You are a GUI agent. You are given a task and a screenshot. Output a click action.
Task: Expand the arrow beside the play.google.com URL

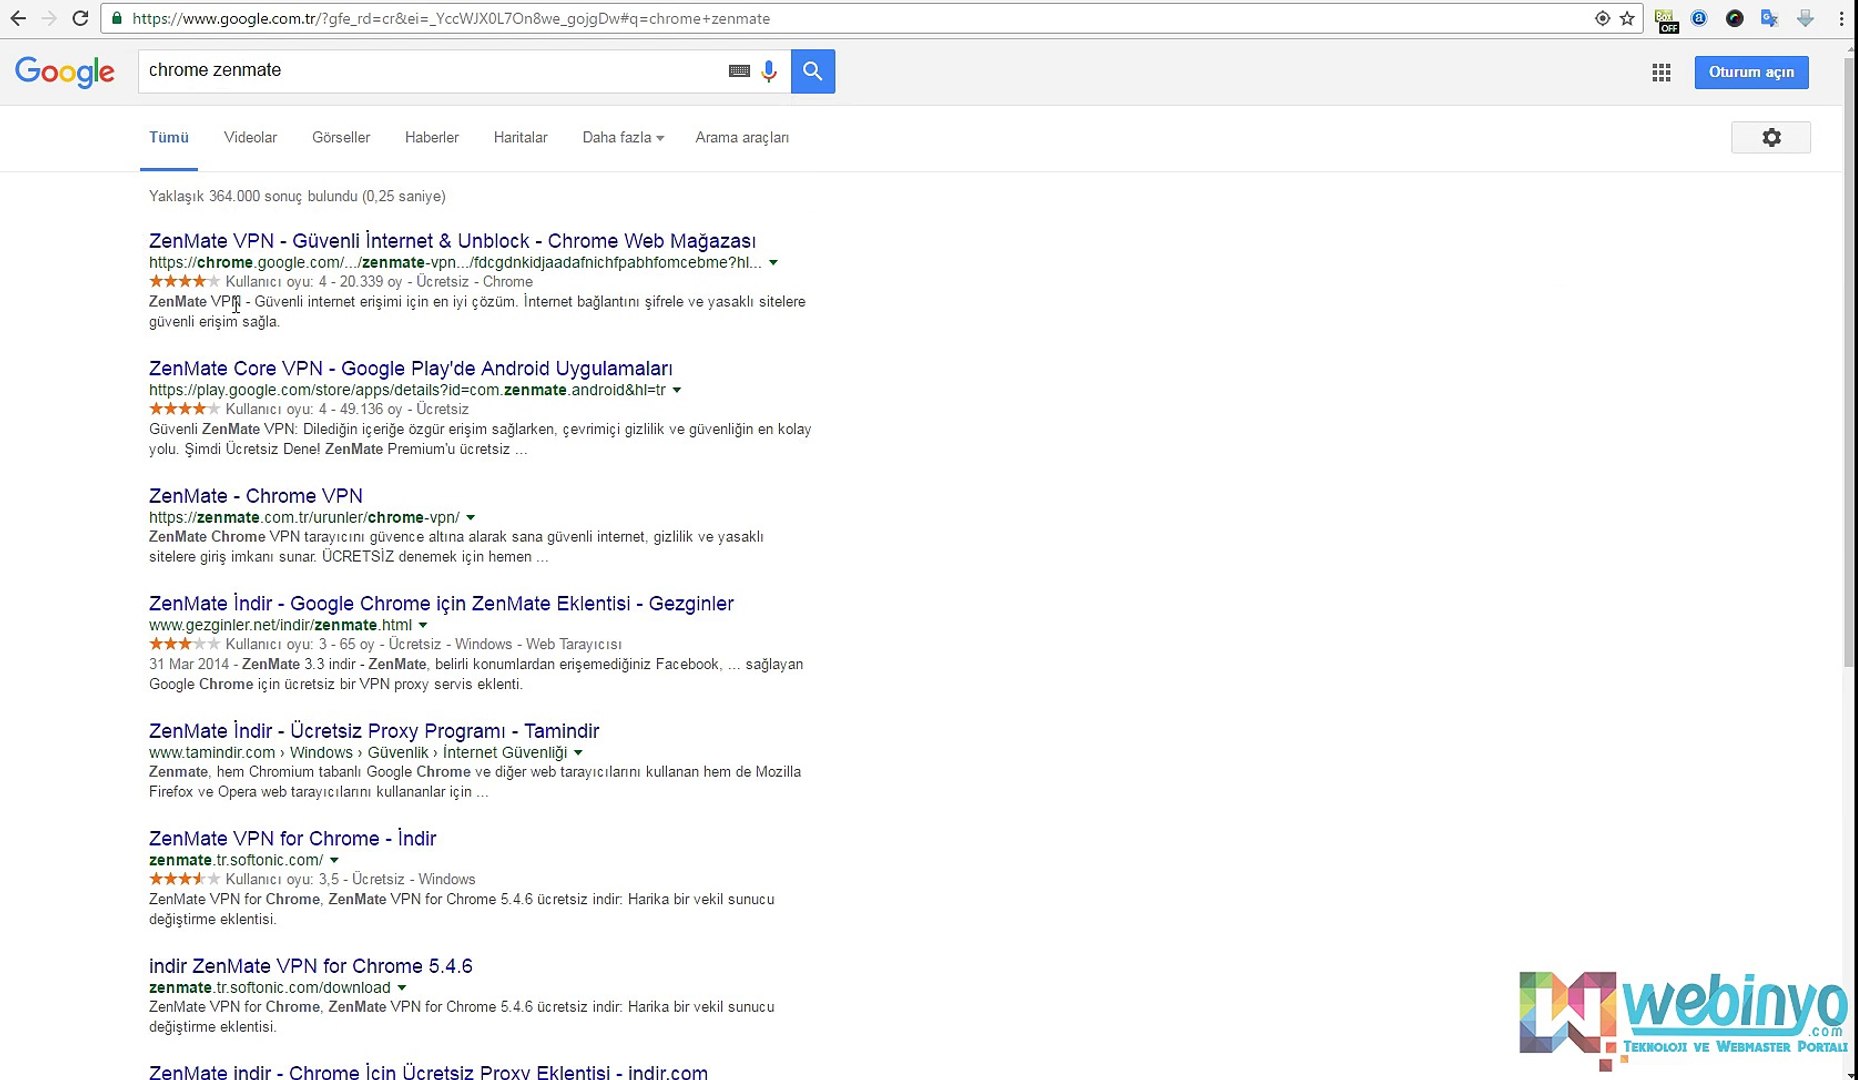pos(677,390)
